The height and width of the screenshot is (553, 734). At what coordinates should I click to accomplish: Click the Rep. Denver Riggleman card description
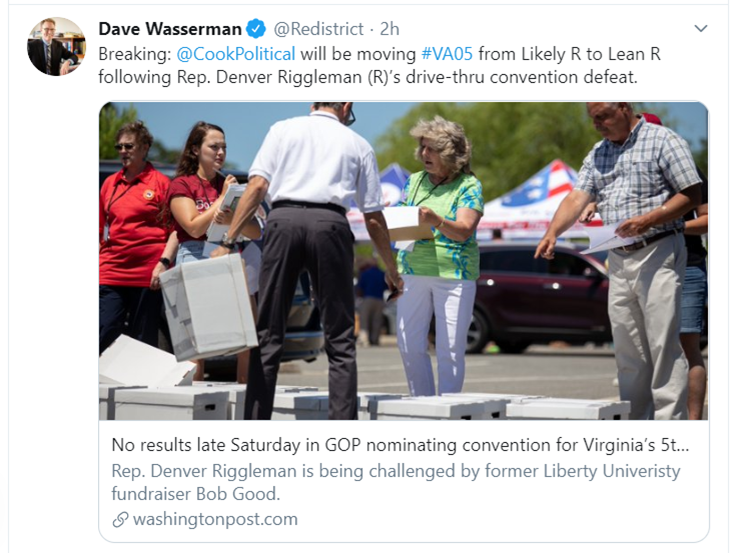396,482
